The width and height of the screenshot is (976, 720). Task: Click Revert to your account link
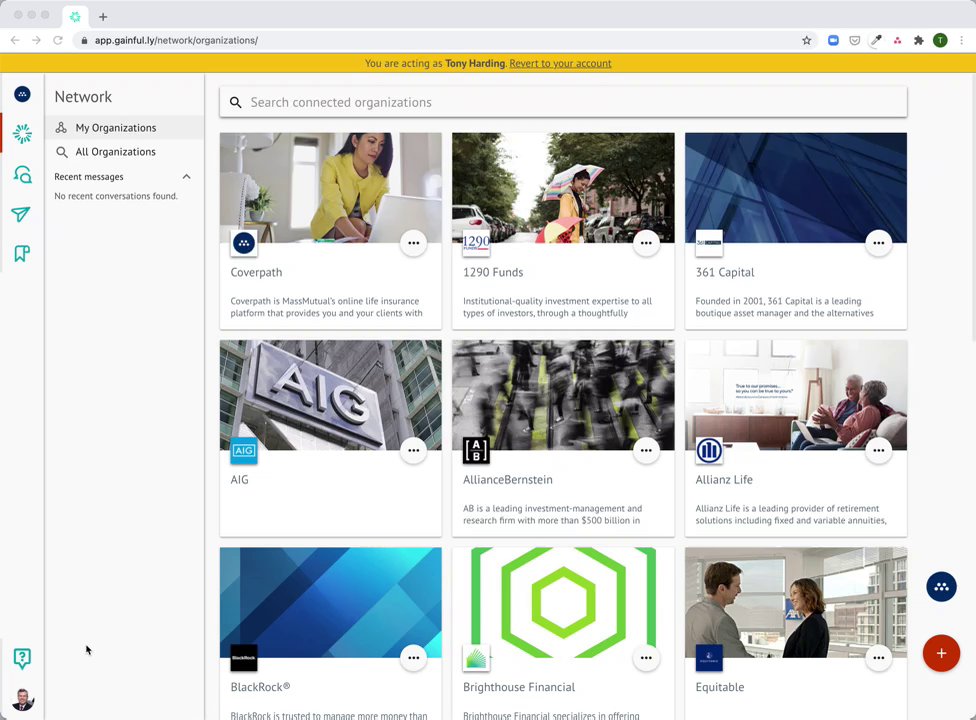(560, 63)
